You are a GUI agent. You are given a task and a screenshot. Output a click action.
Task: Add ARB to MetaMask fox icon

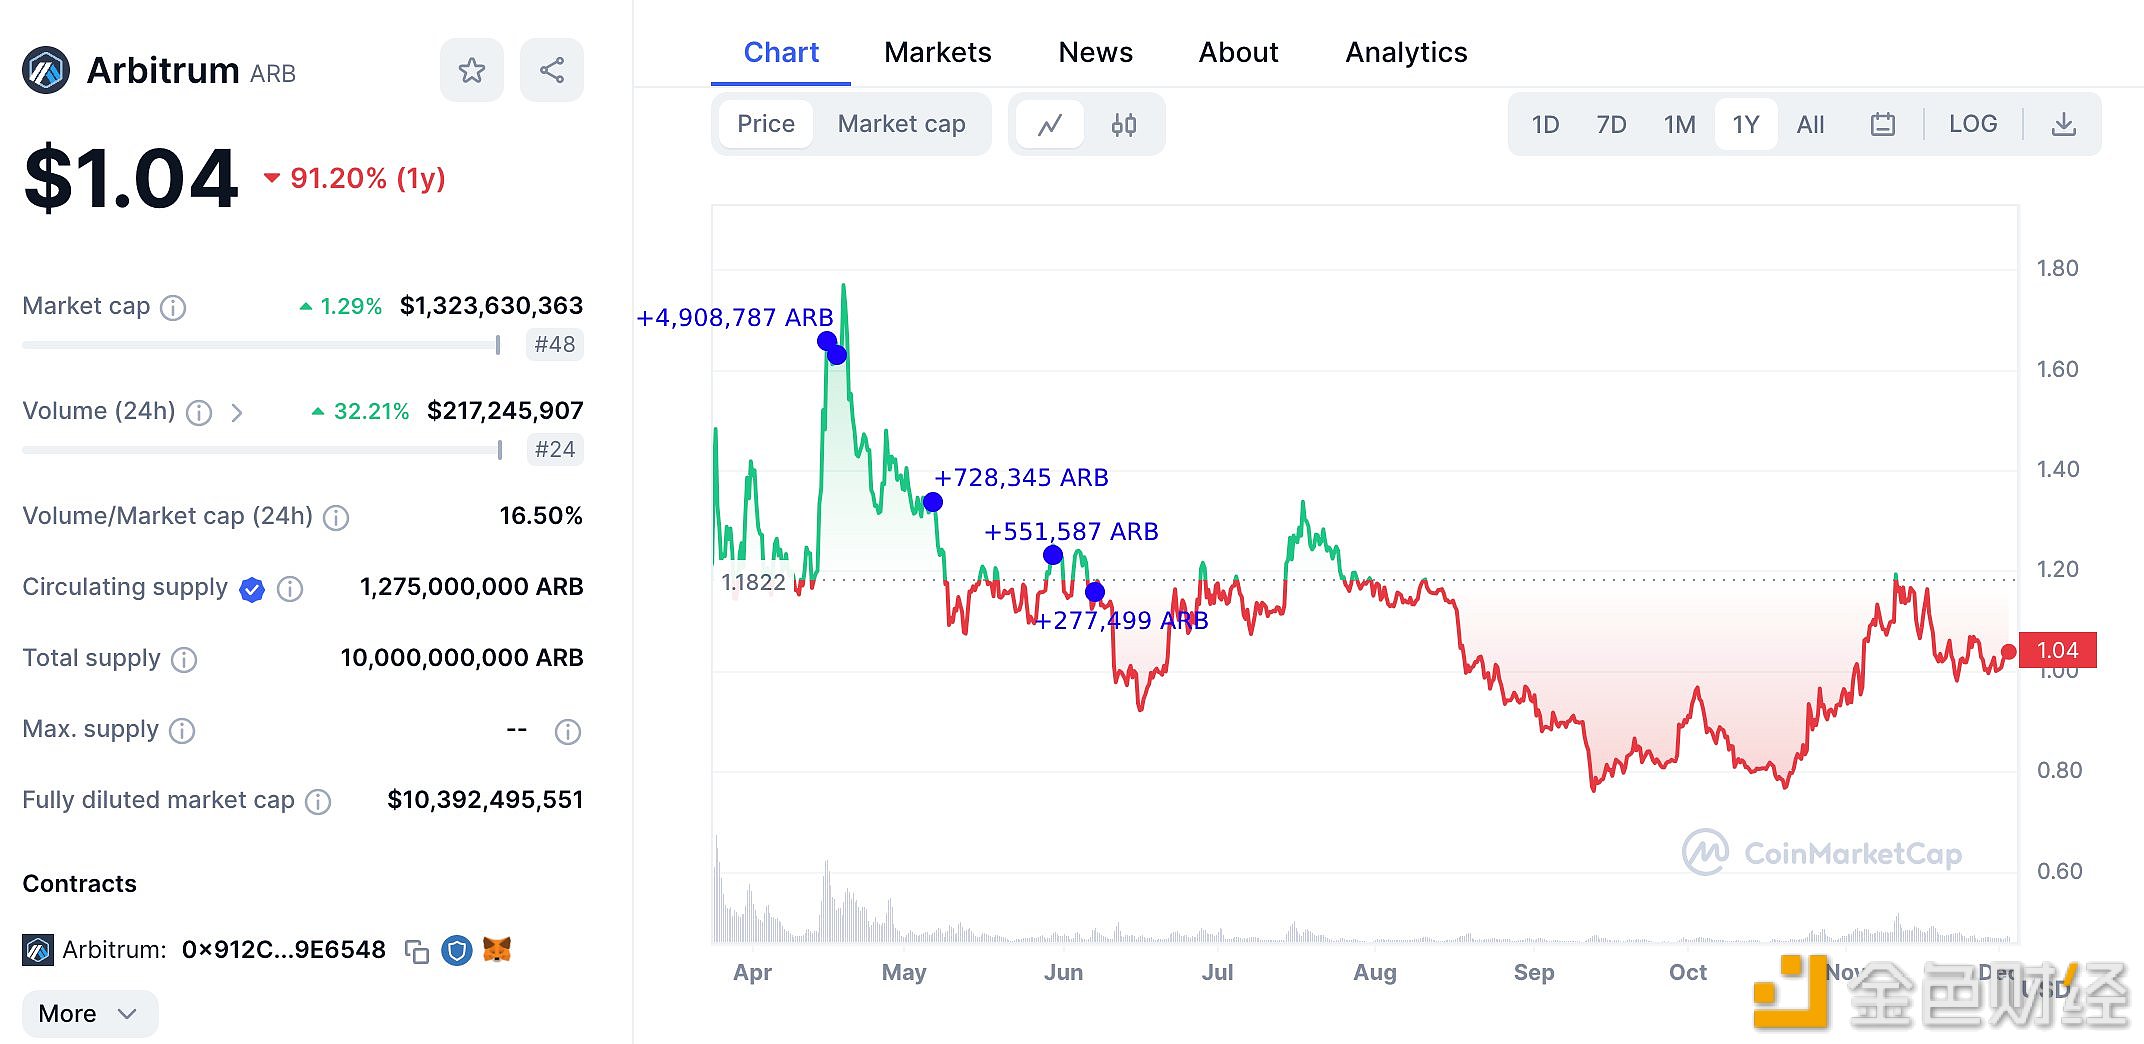(497, 949)
